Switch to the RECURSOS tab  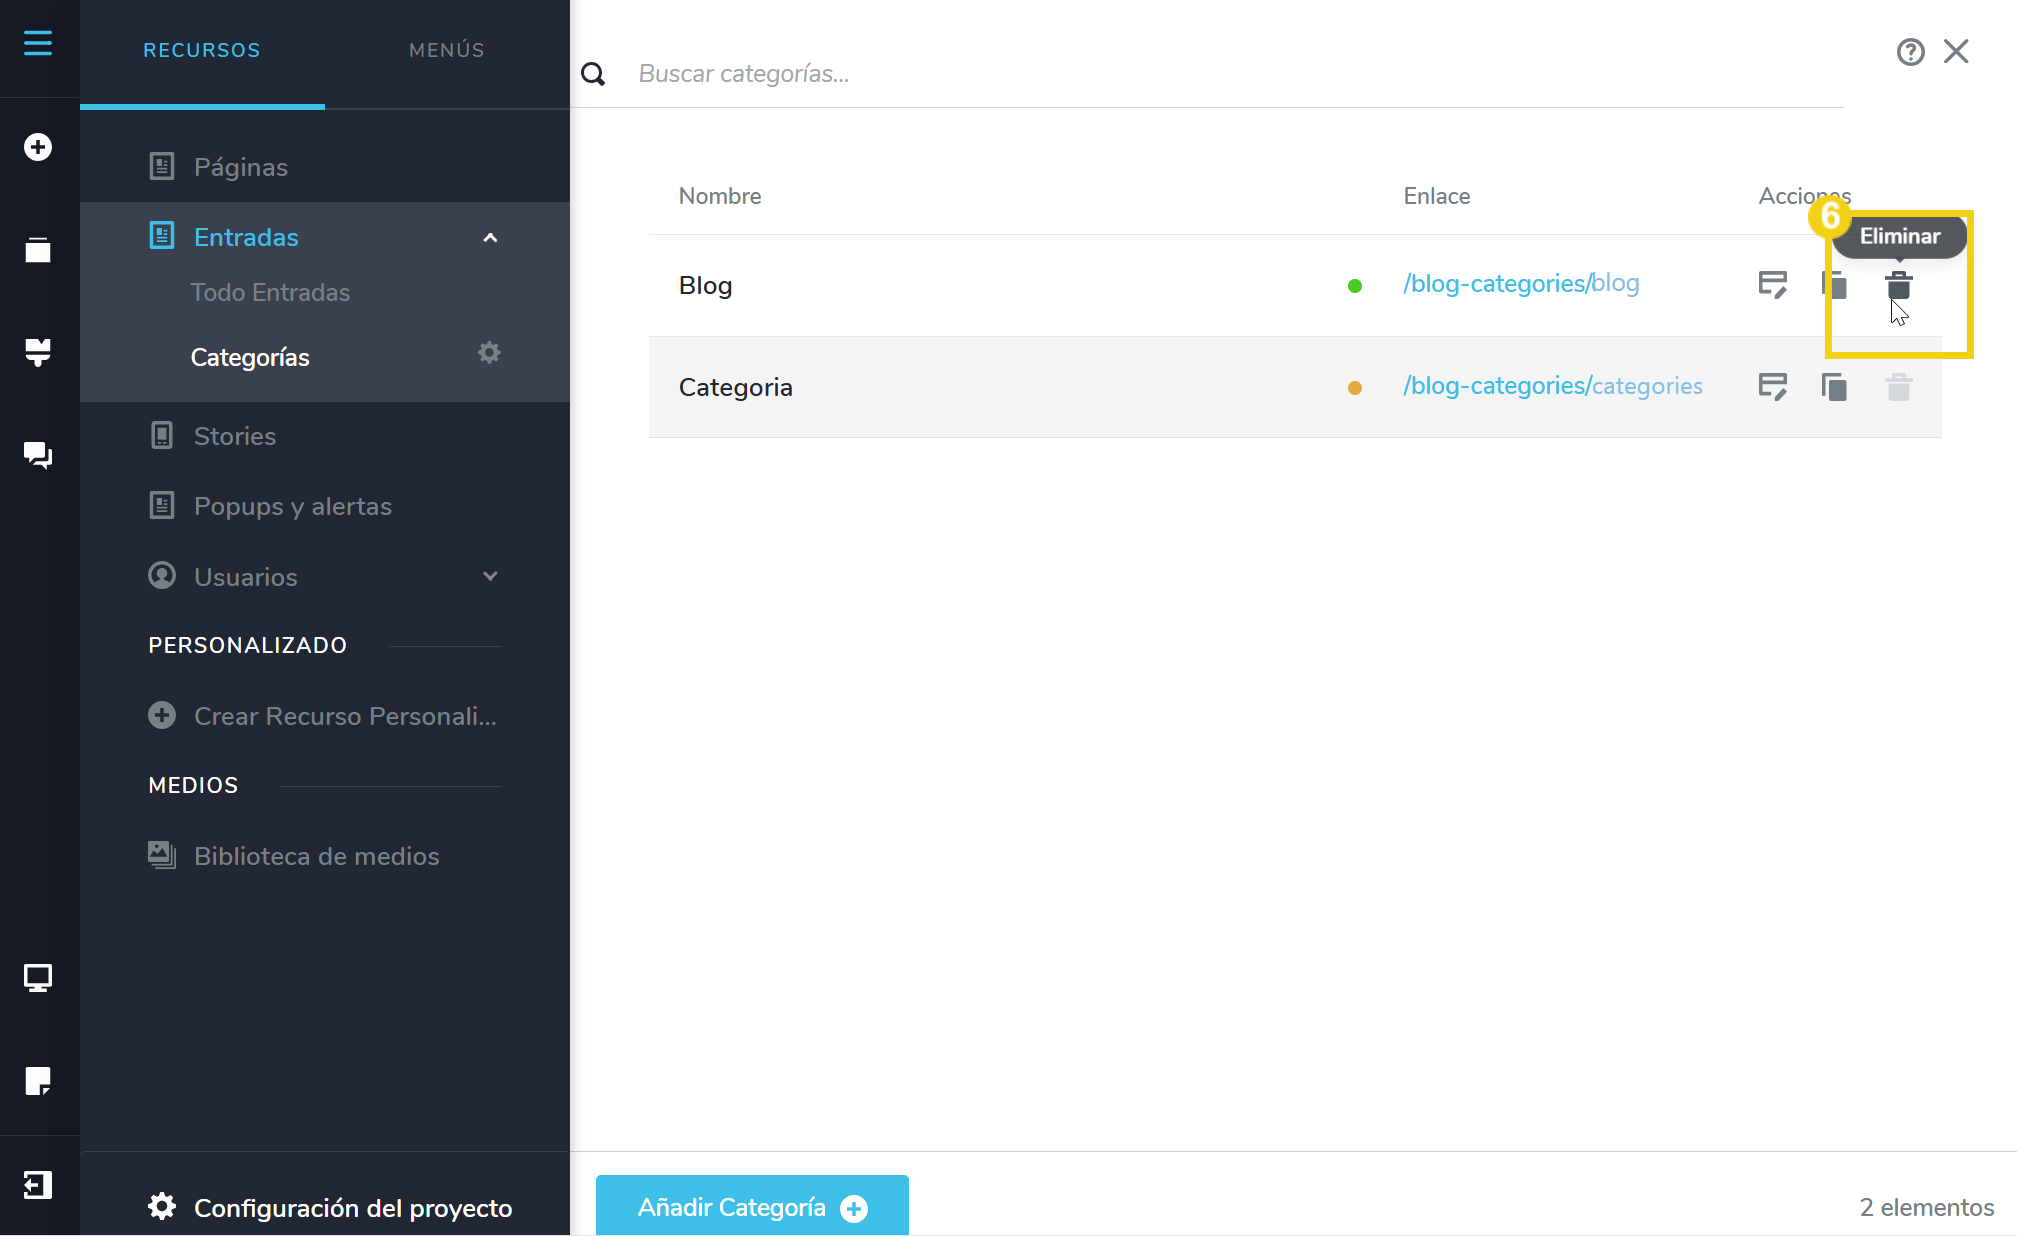(202, 50)
